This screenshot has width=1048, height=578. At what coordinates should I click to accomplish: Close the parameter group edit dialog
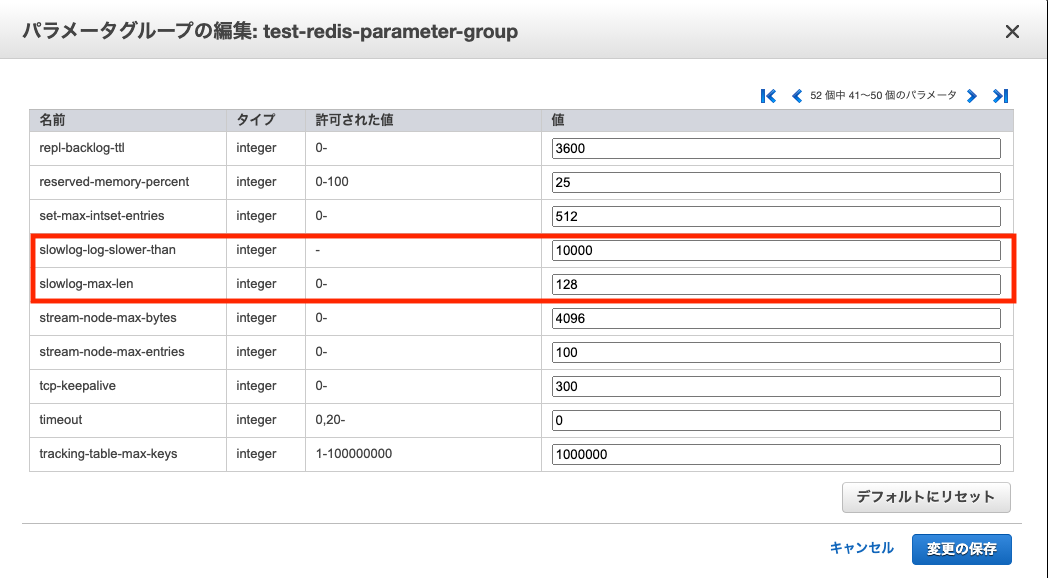click(x=1012, y=31)
